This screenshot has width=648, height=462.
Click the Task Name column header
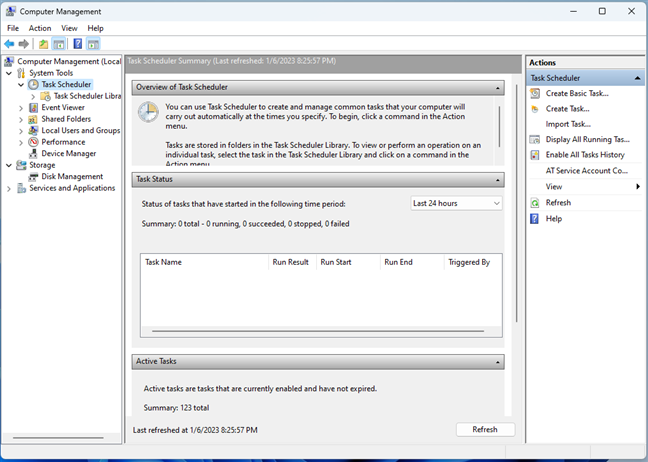click(x=205, y=262)
